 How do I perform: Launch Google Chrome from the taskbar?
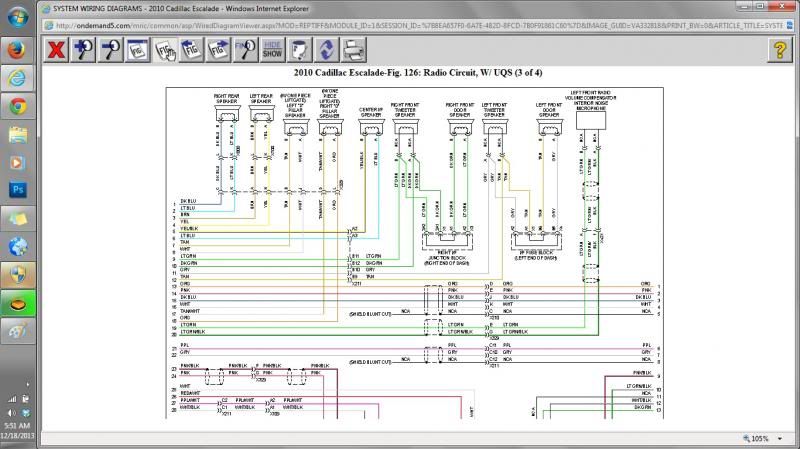pyautogui.click(x=17, y=107)
